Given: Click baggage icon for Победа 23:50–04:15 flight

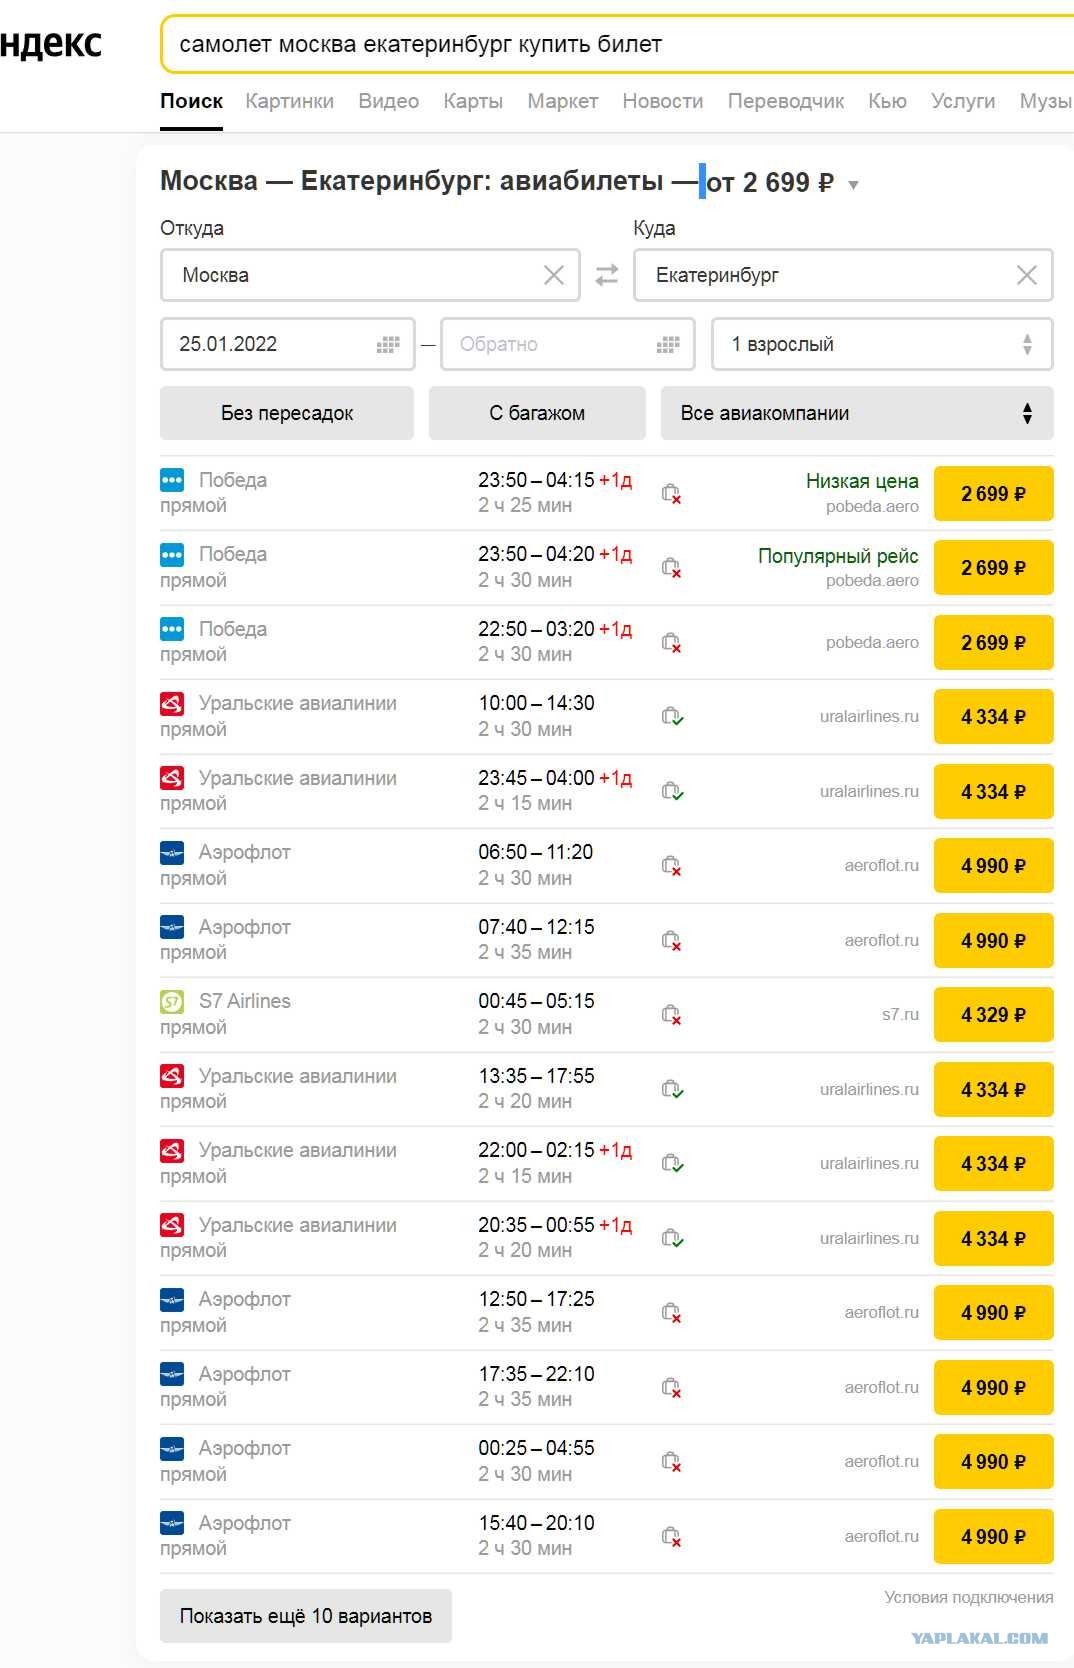Looking at the screenshot, I should click(672, 493).
